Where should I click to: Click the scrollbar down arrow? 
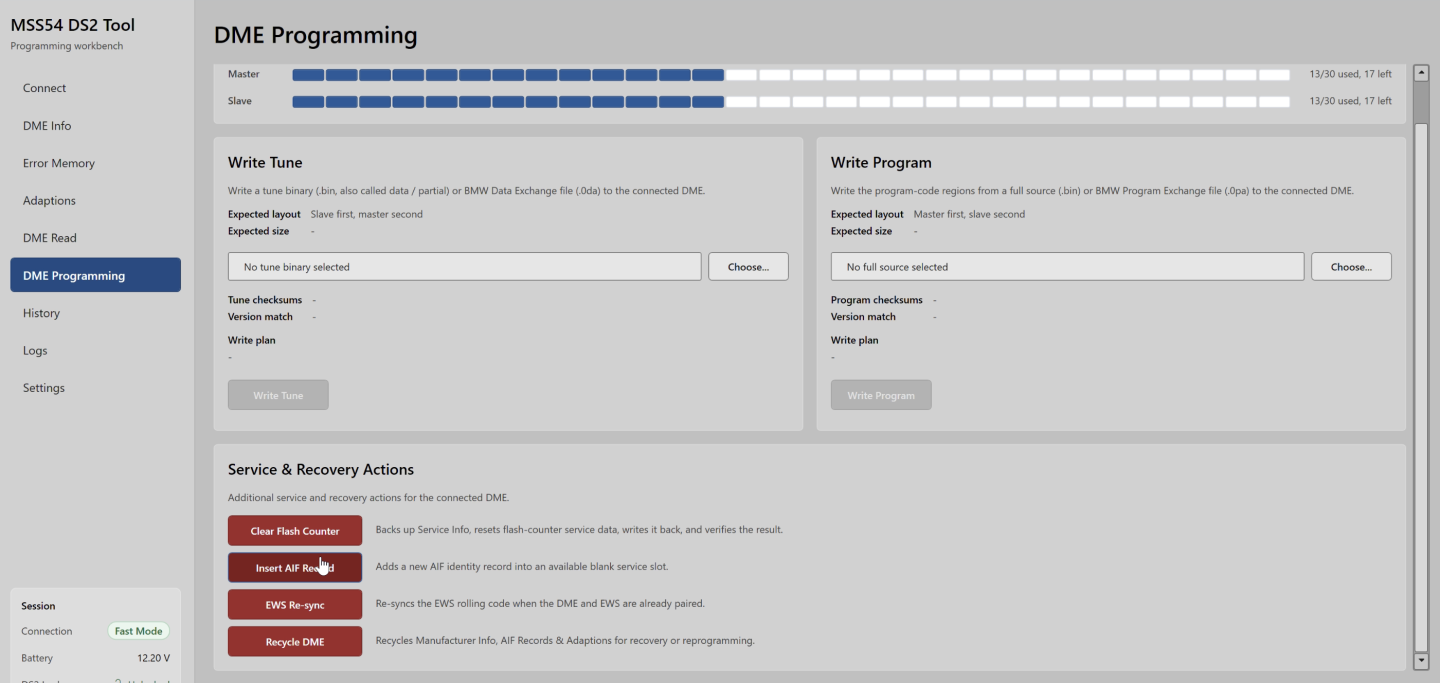[1421, 661]
